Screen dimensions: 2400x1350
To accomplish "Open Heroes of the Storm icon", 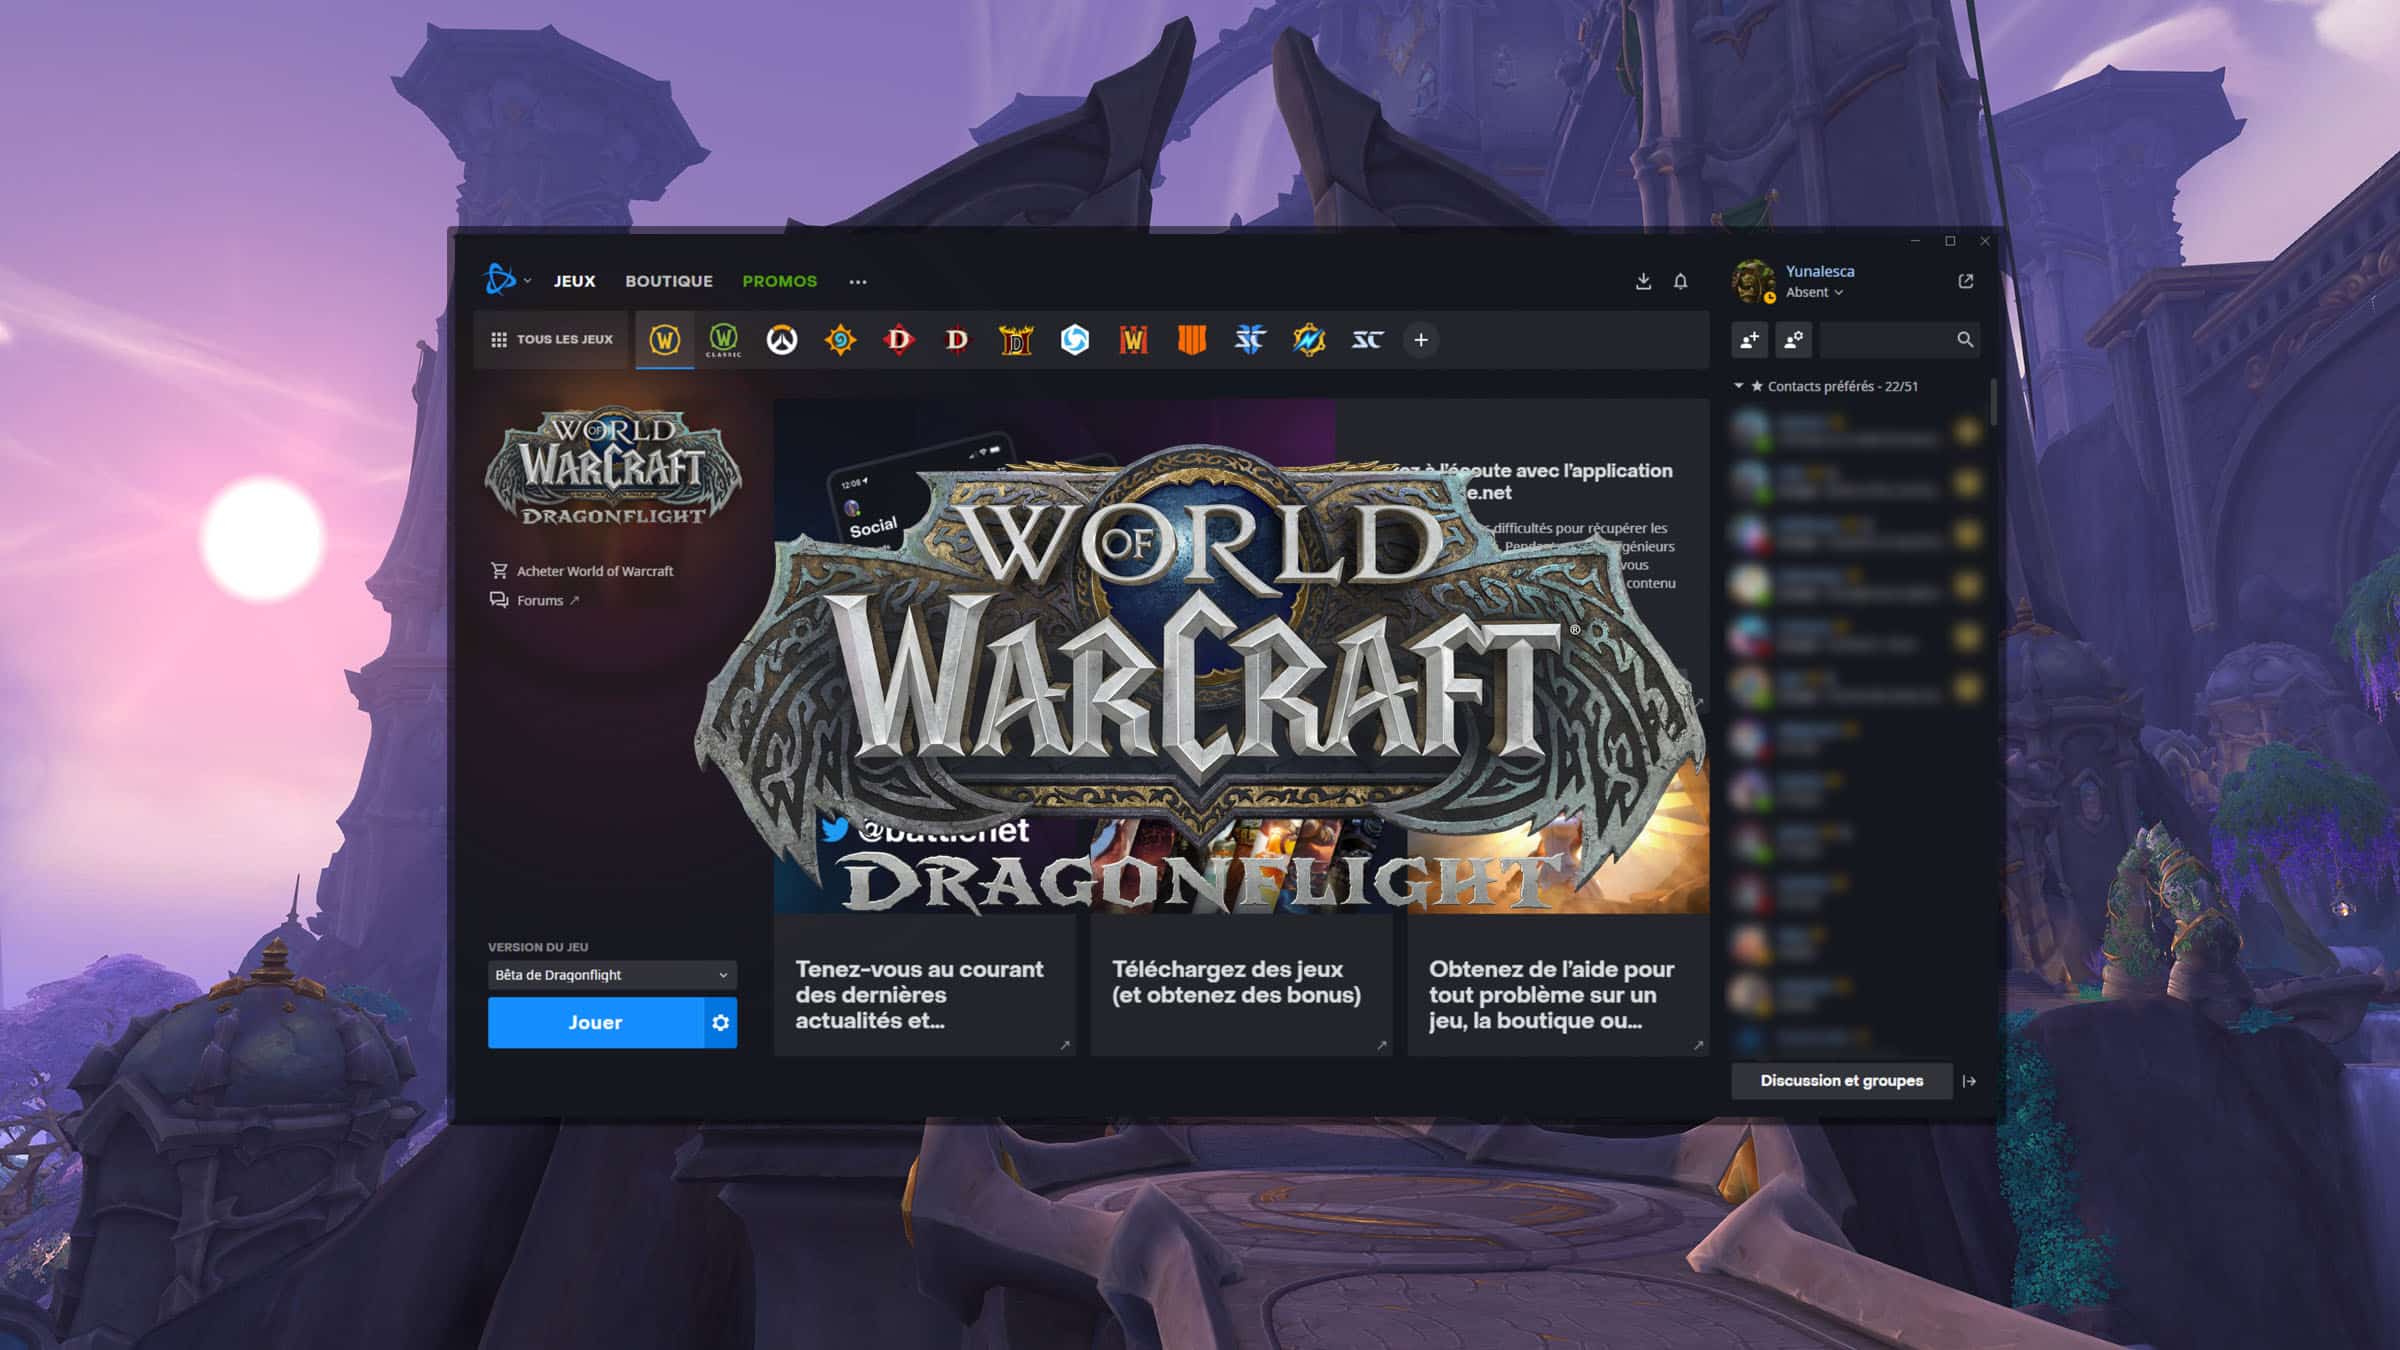I will (x=1074, y=340).
